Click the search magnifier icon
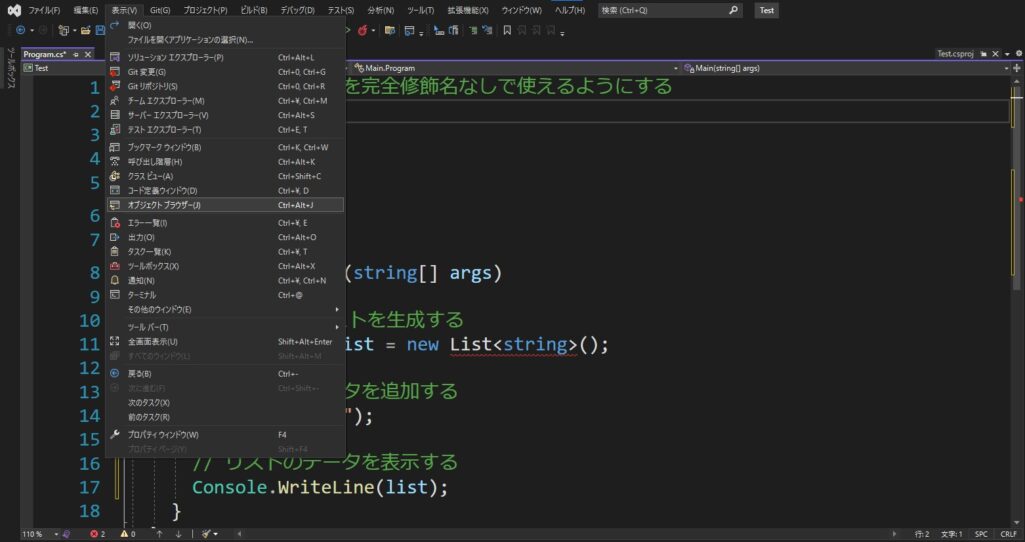 coord(733,10)
